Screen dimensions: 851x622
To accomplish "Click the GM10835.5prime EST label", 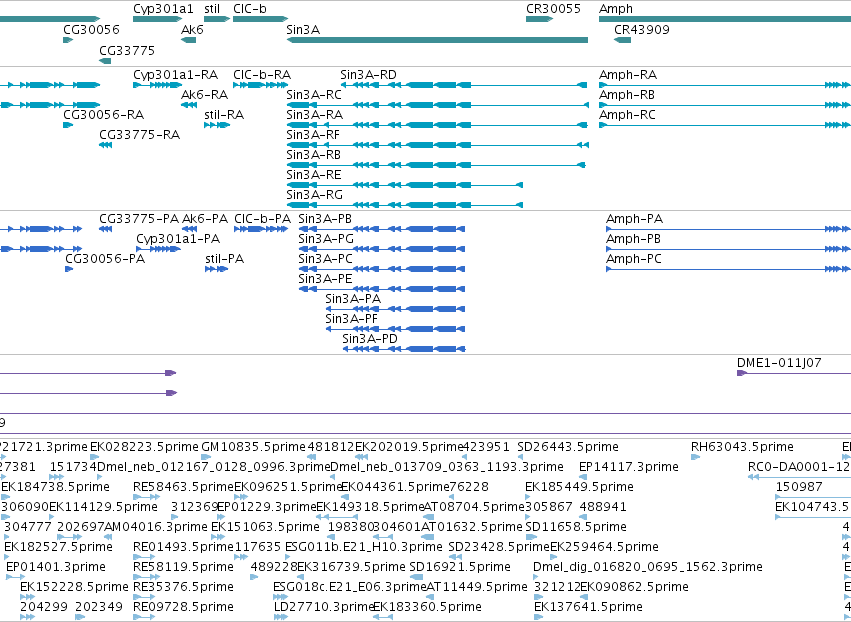I will click(253, 447).
